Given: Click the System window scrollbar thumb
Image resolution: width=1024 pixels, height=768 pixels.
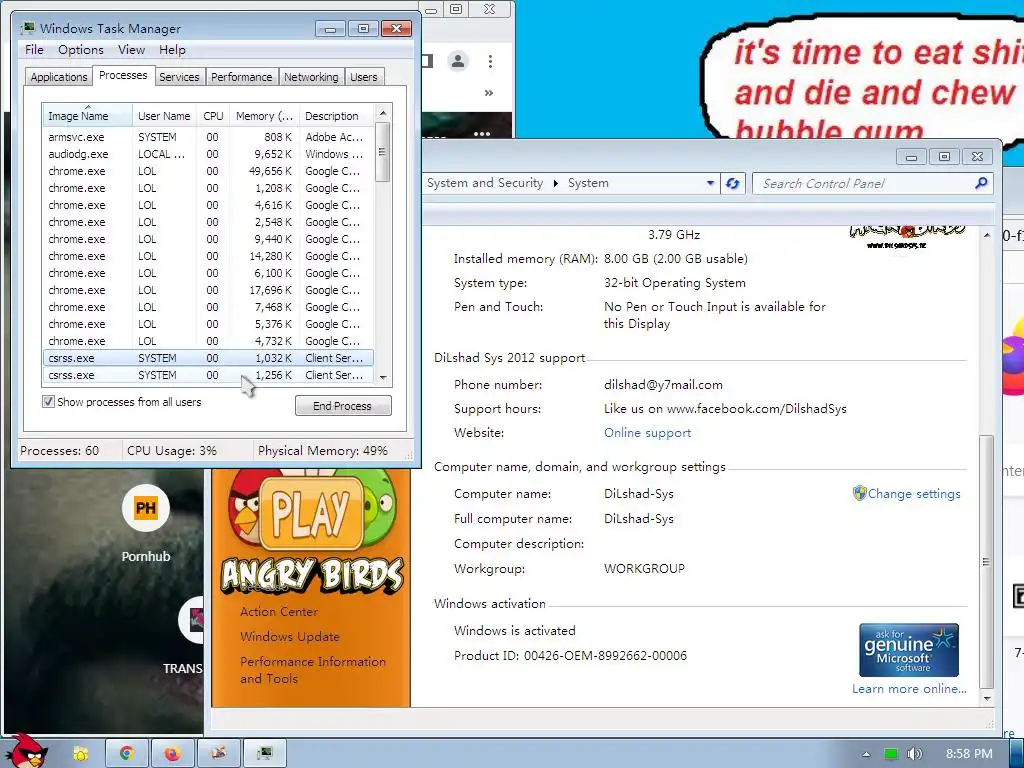Looking at the screenshot, I should point(986,562).
